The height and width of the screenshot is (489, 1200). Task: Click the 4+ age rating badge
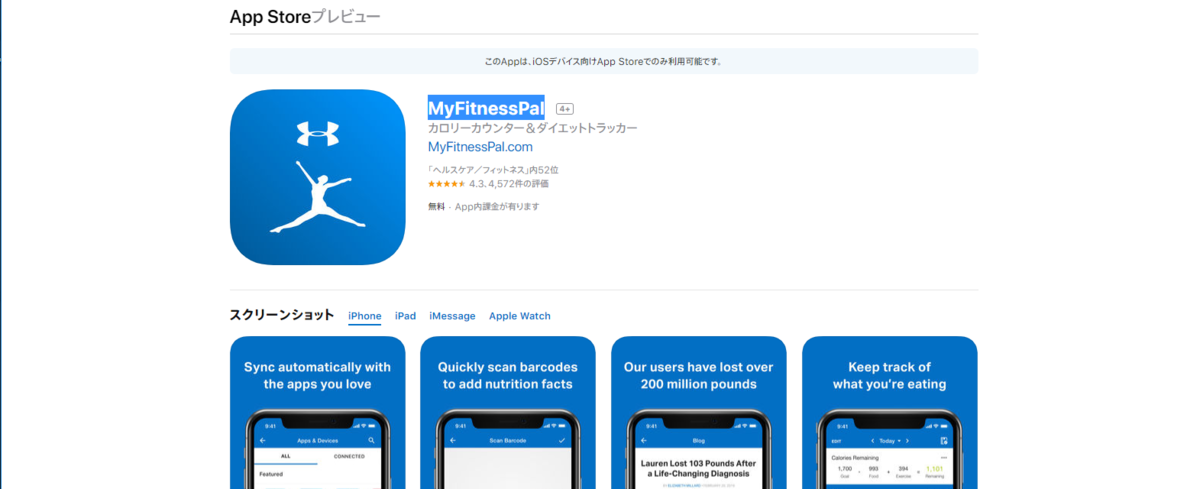565,108
